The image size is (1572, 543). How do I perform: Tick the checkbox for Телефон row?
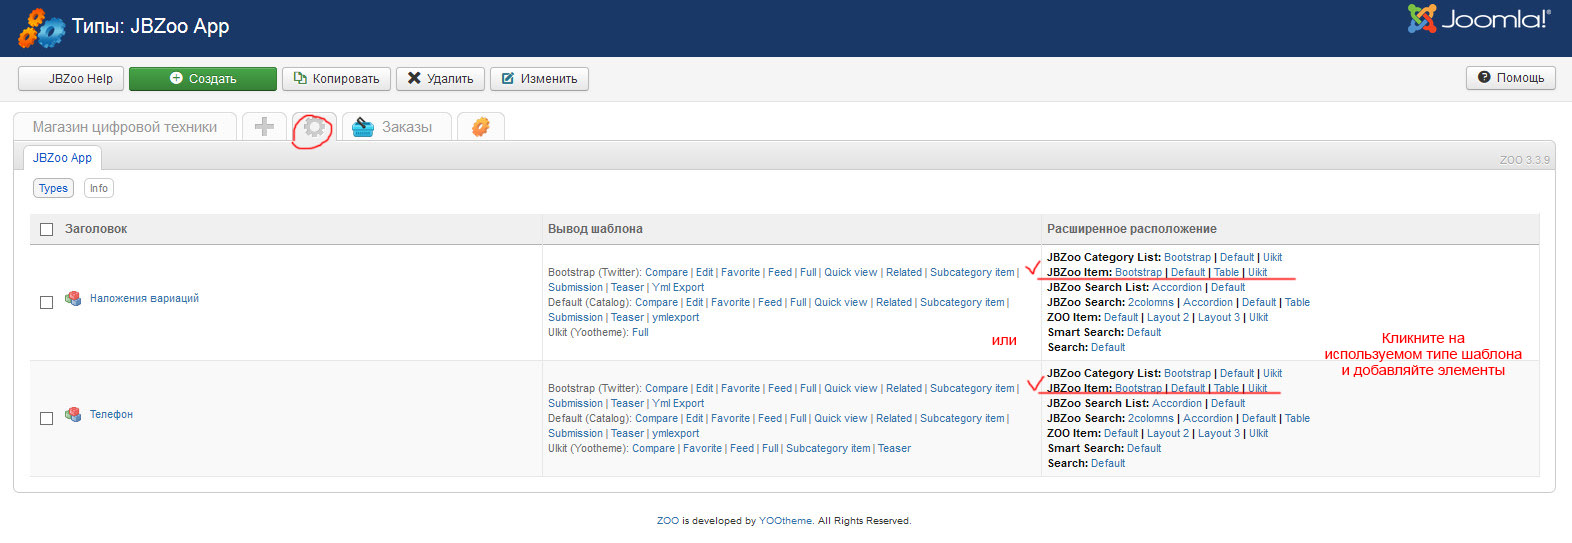46,418
